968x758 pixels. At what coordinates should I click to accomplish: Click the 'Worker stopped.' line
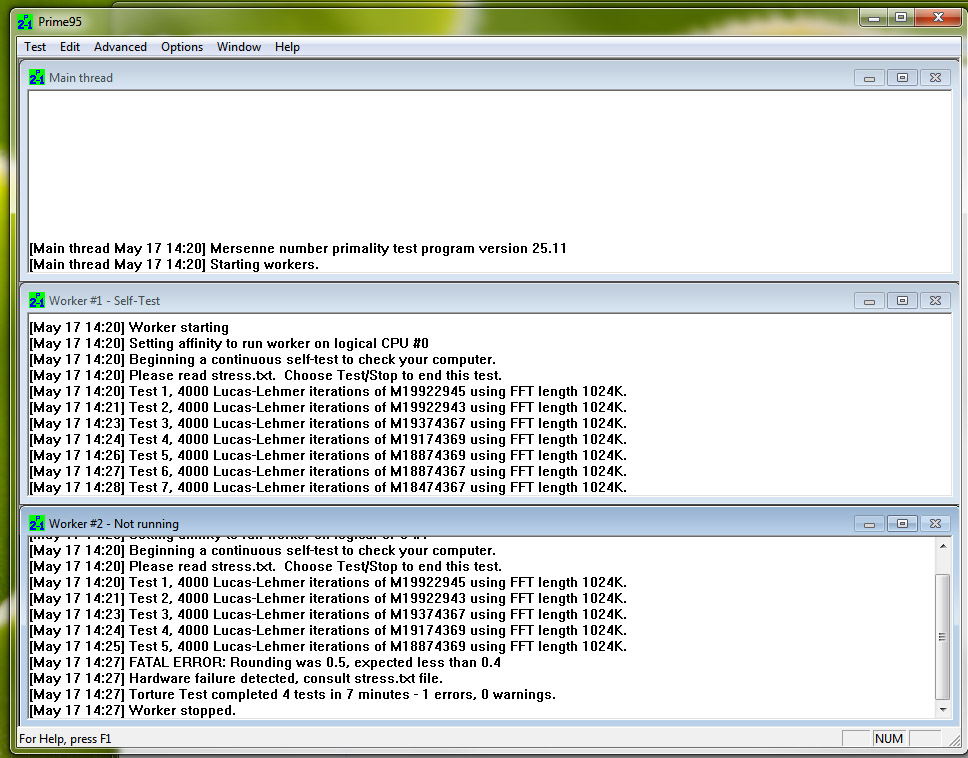[x=132, y=710]
